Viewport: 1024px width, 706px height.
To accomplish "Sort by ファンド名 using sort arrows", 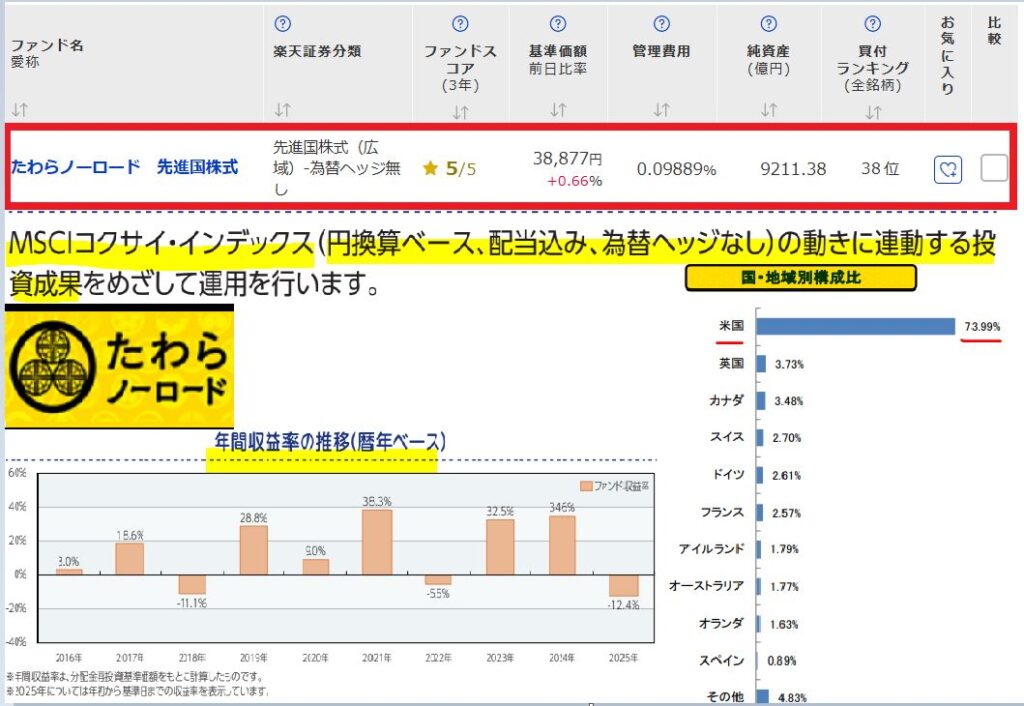I will tap(18, 110).
